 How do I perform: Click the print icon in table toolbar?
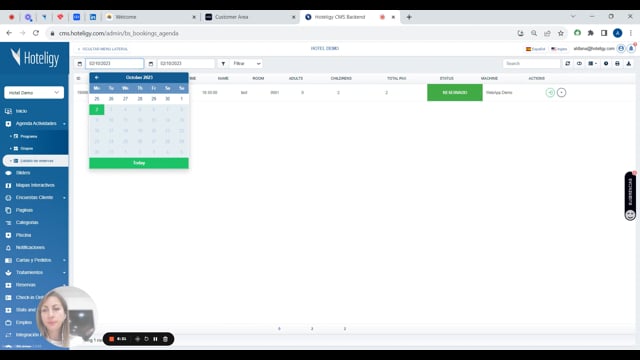617,64
